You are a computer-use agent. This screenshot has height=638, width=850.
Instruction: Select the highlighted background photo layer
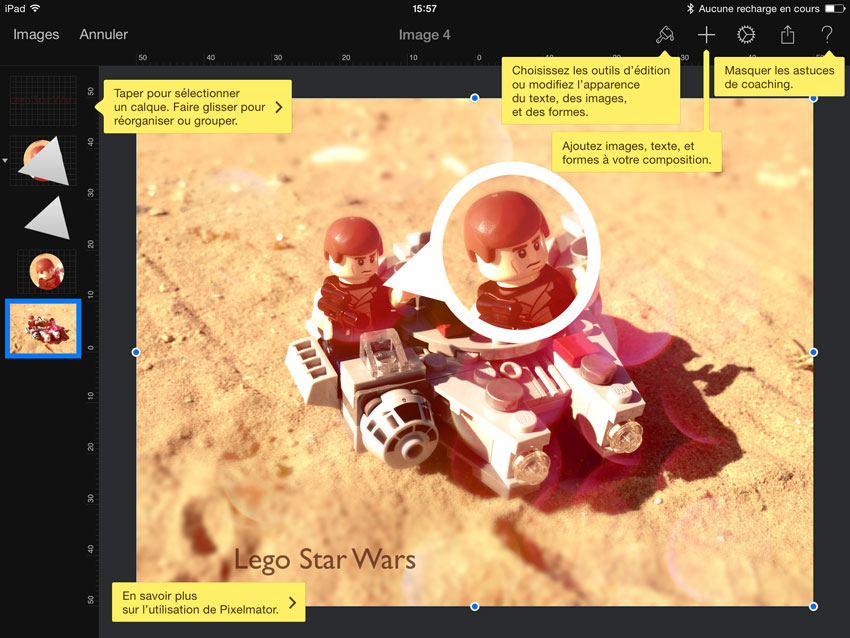coord(43,328)
